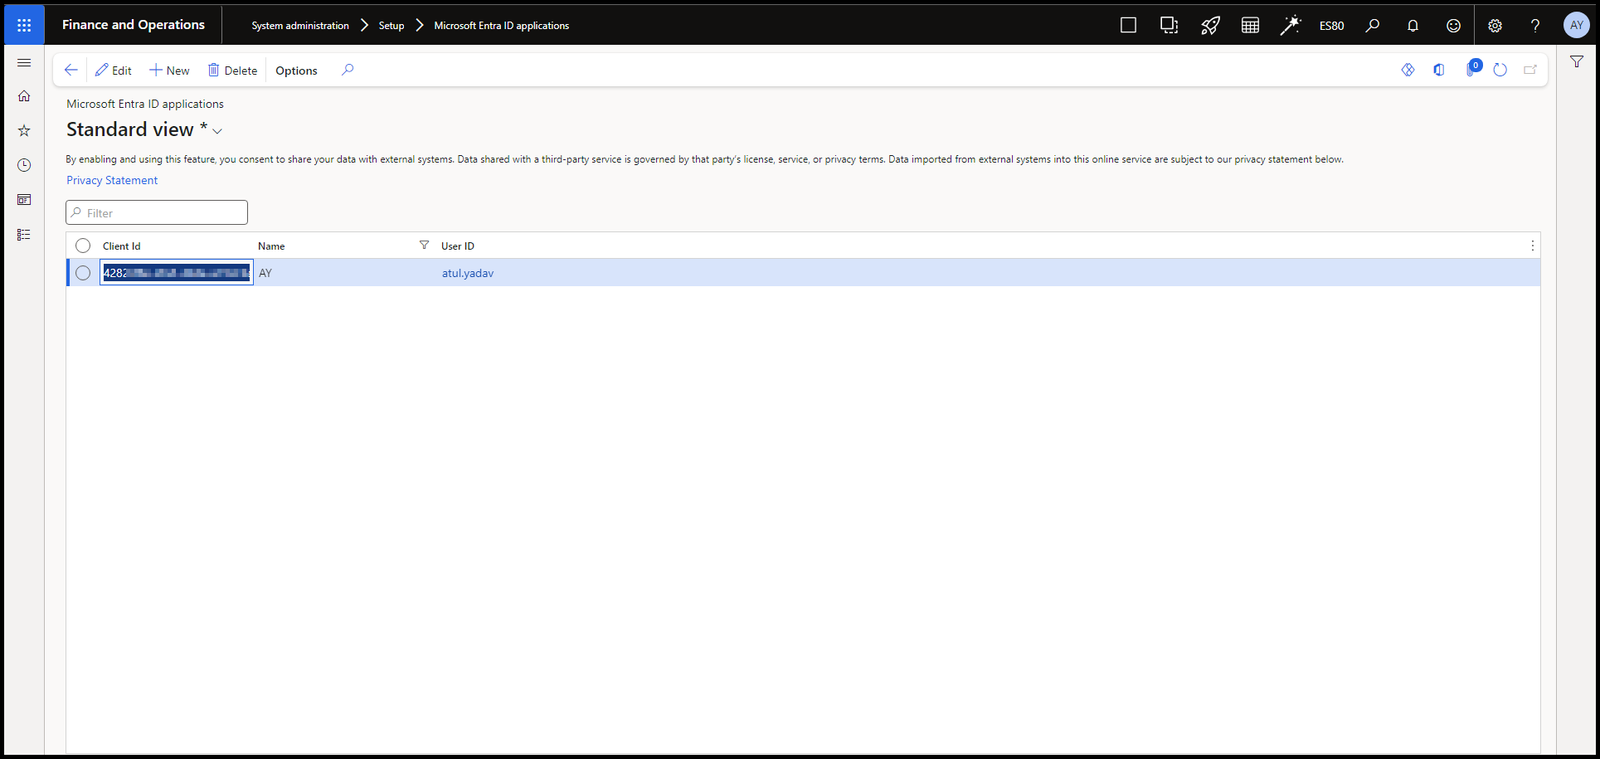Open the Privacy Statement link

(x=112, y=180)
